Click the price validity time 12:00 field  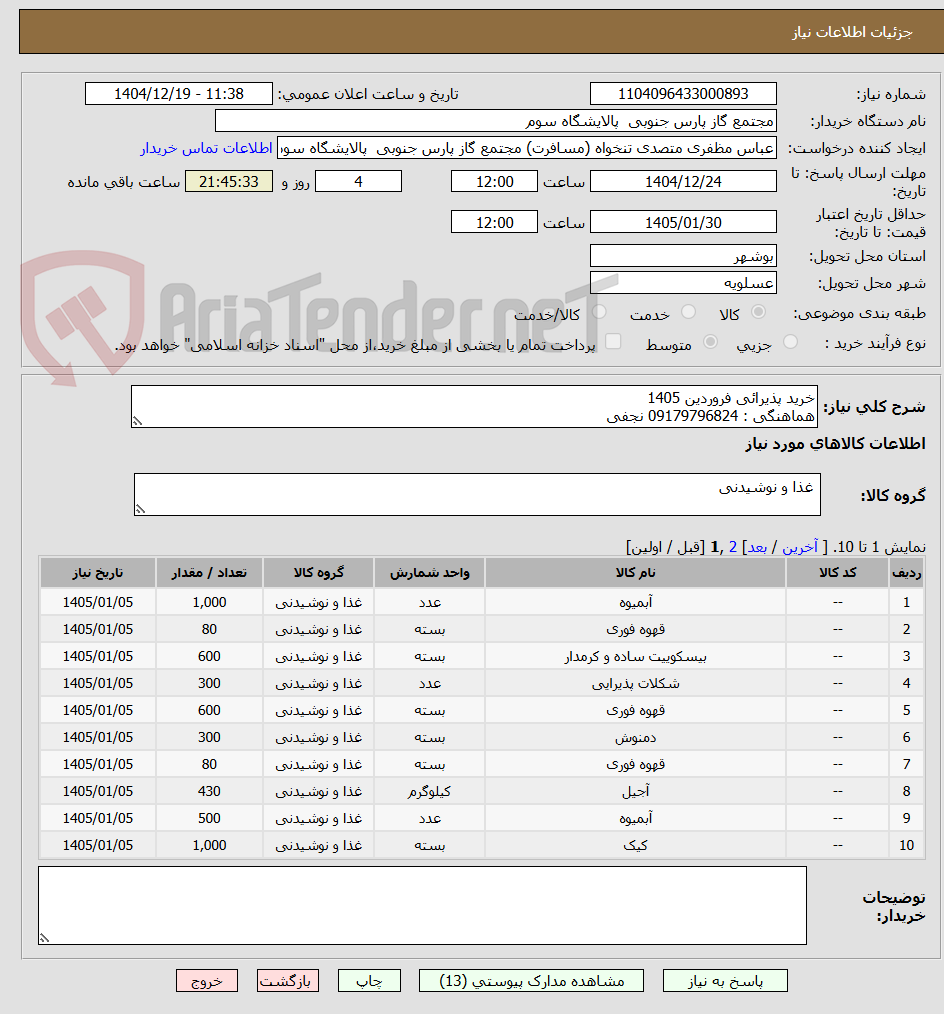point(494,222)
